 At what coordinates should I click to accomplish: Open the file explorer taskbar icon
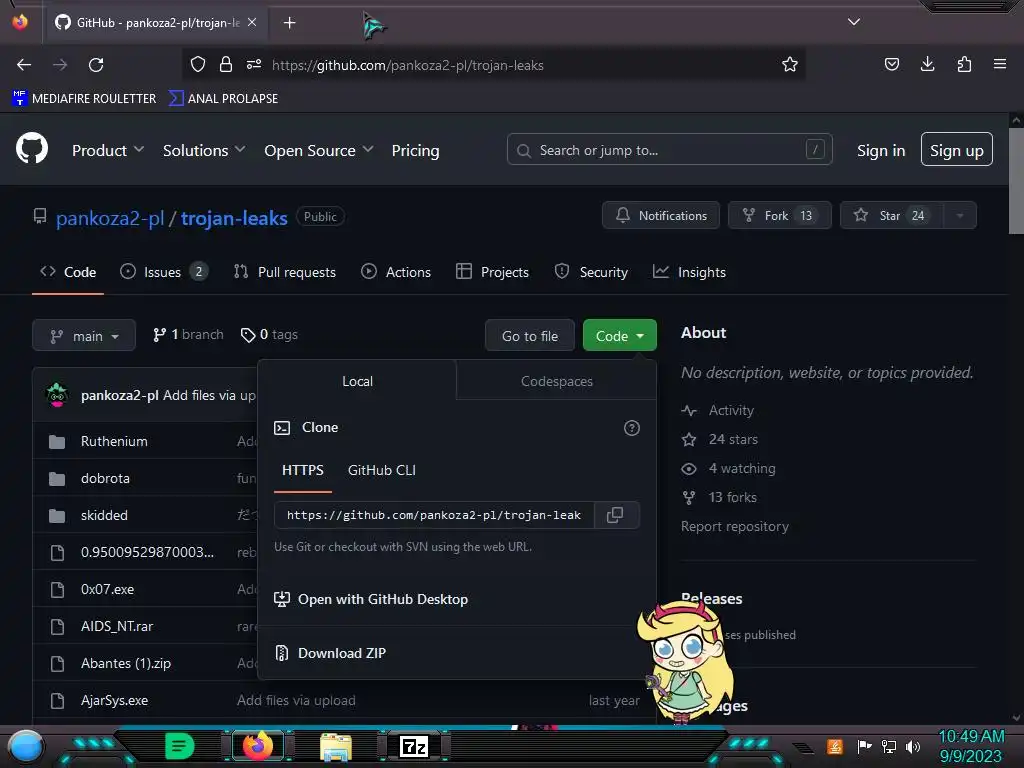[x=336, y=746]
